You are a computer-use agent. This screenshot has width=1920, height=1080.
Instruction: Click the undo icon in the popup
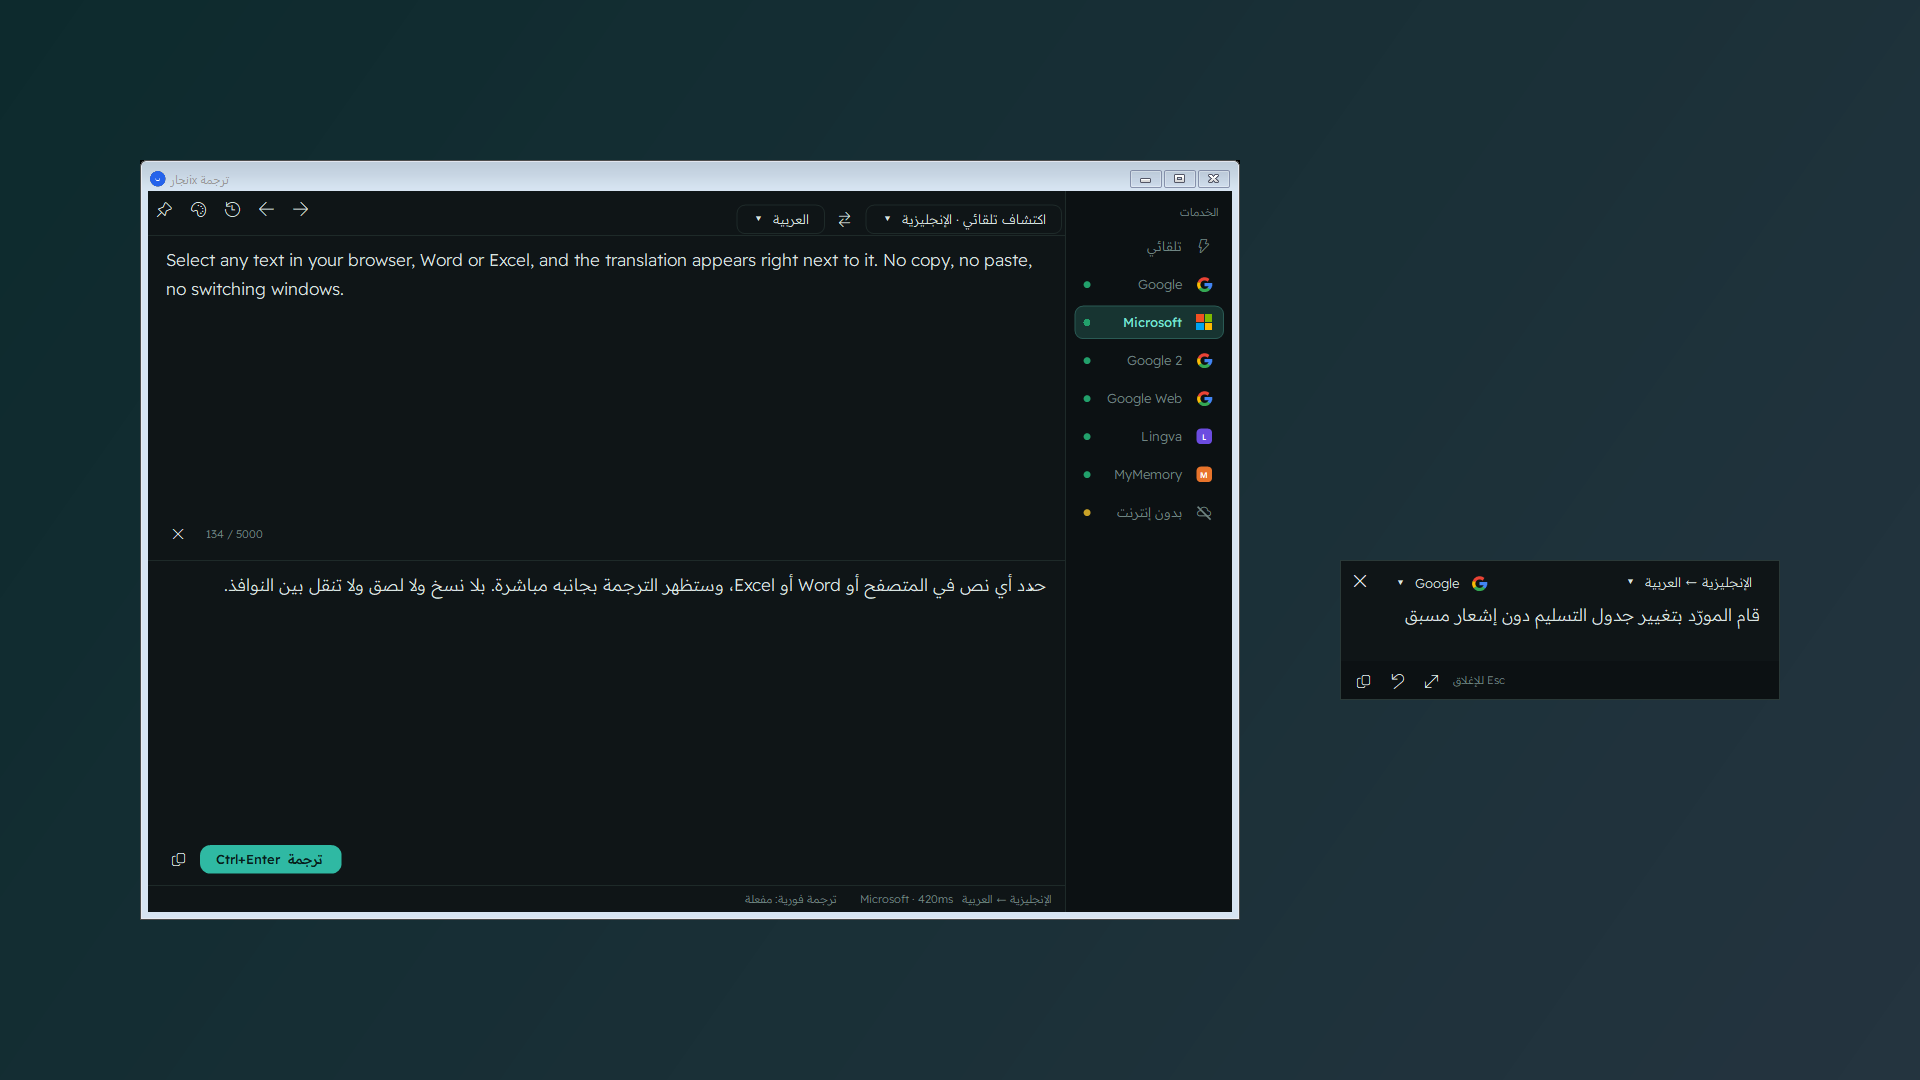point(1397,681)
